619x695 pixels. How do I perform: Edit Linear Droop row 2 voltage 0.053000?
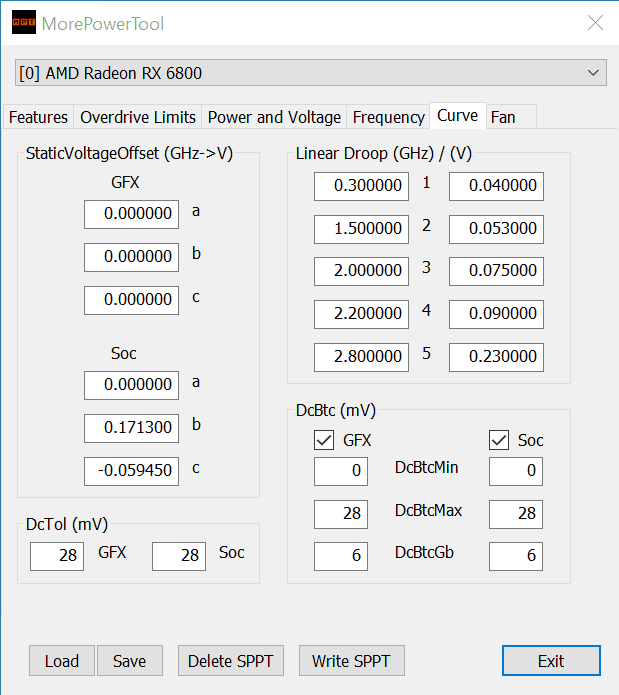click(496, 229)
